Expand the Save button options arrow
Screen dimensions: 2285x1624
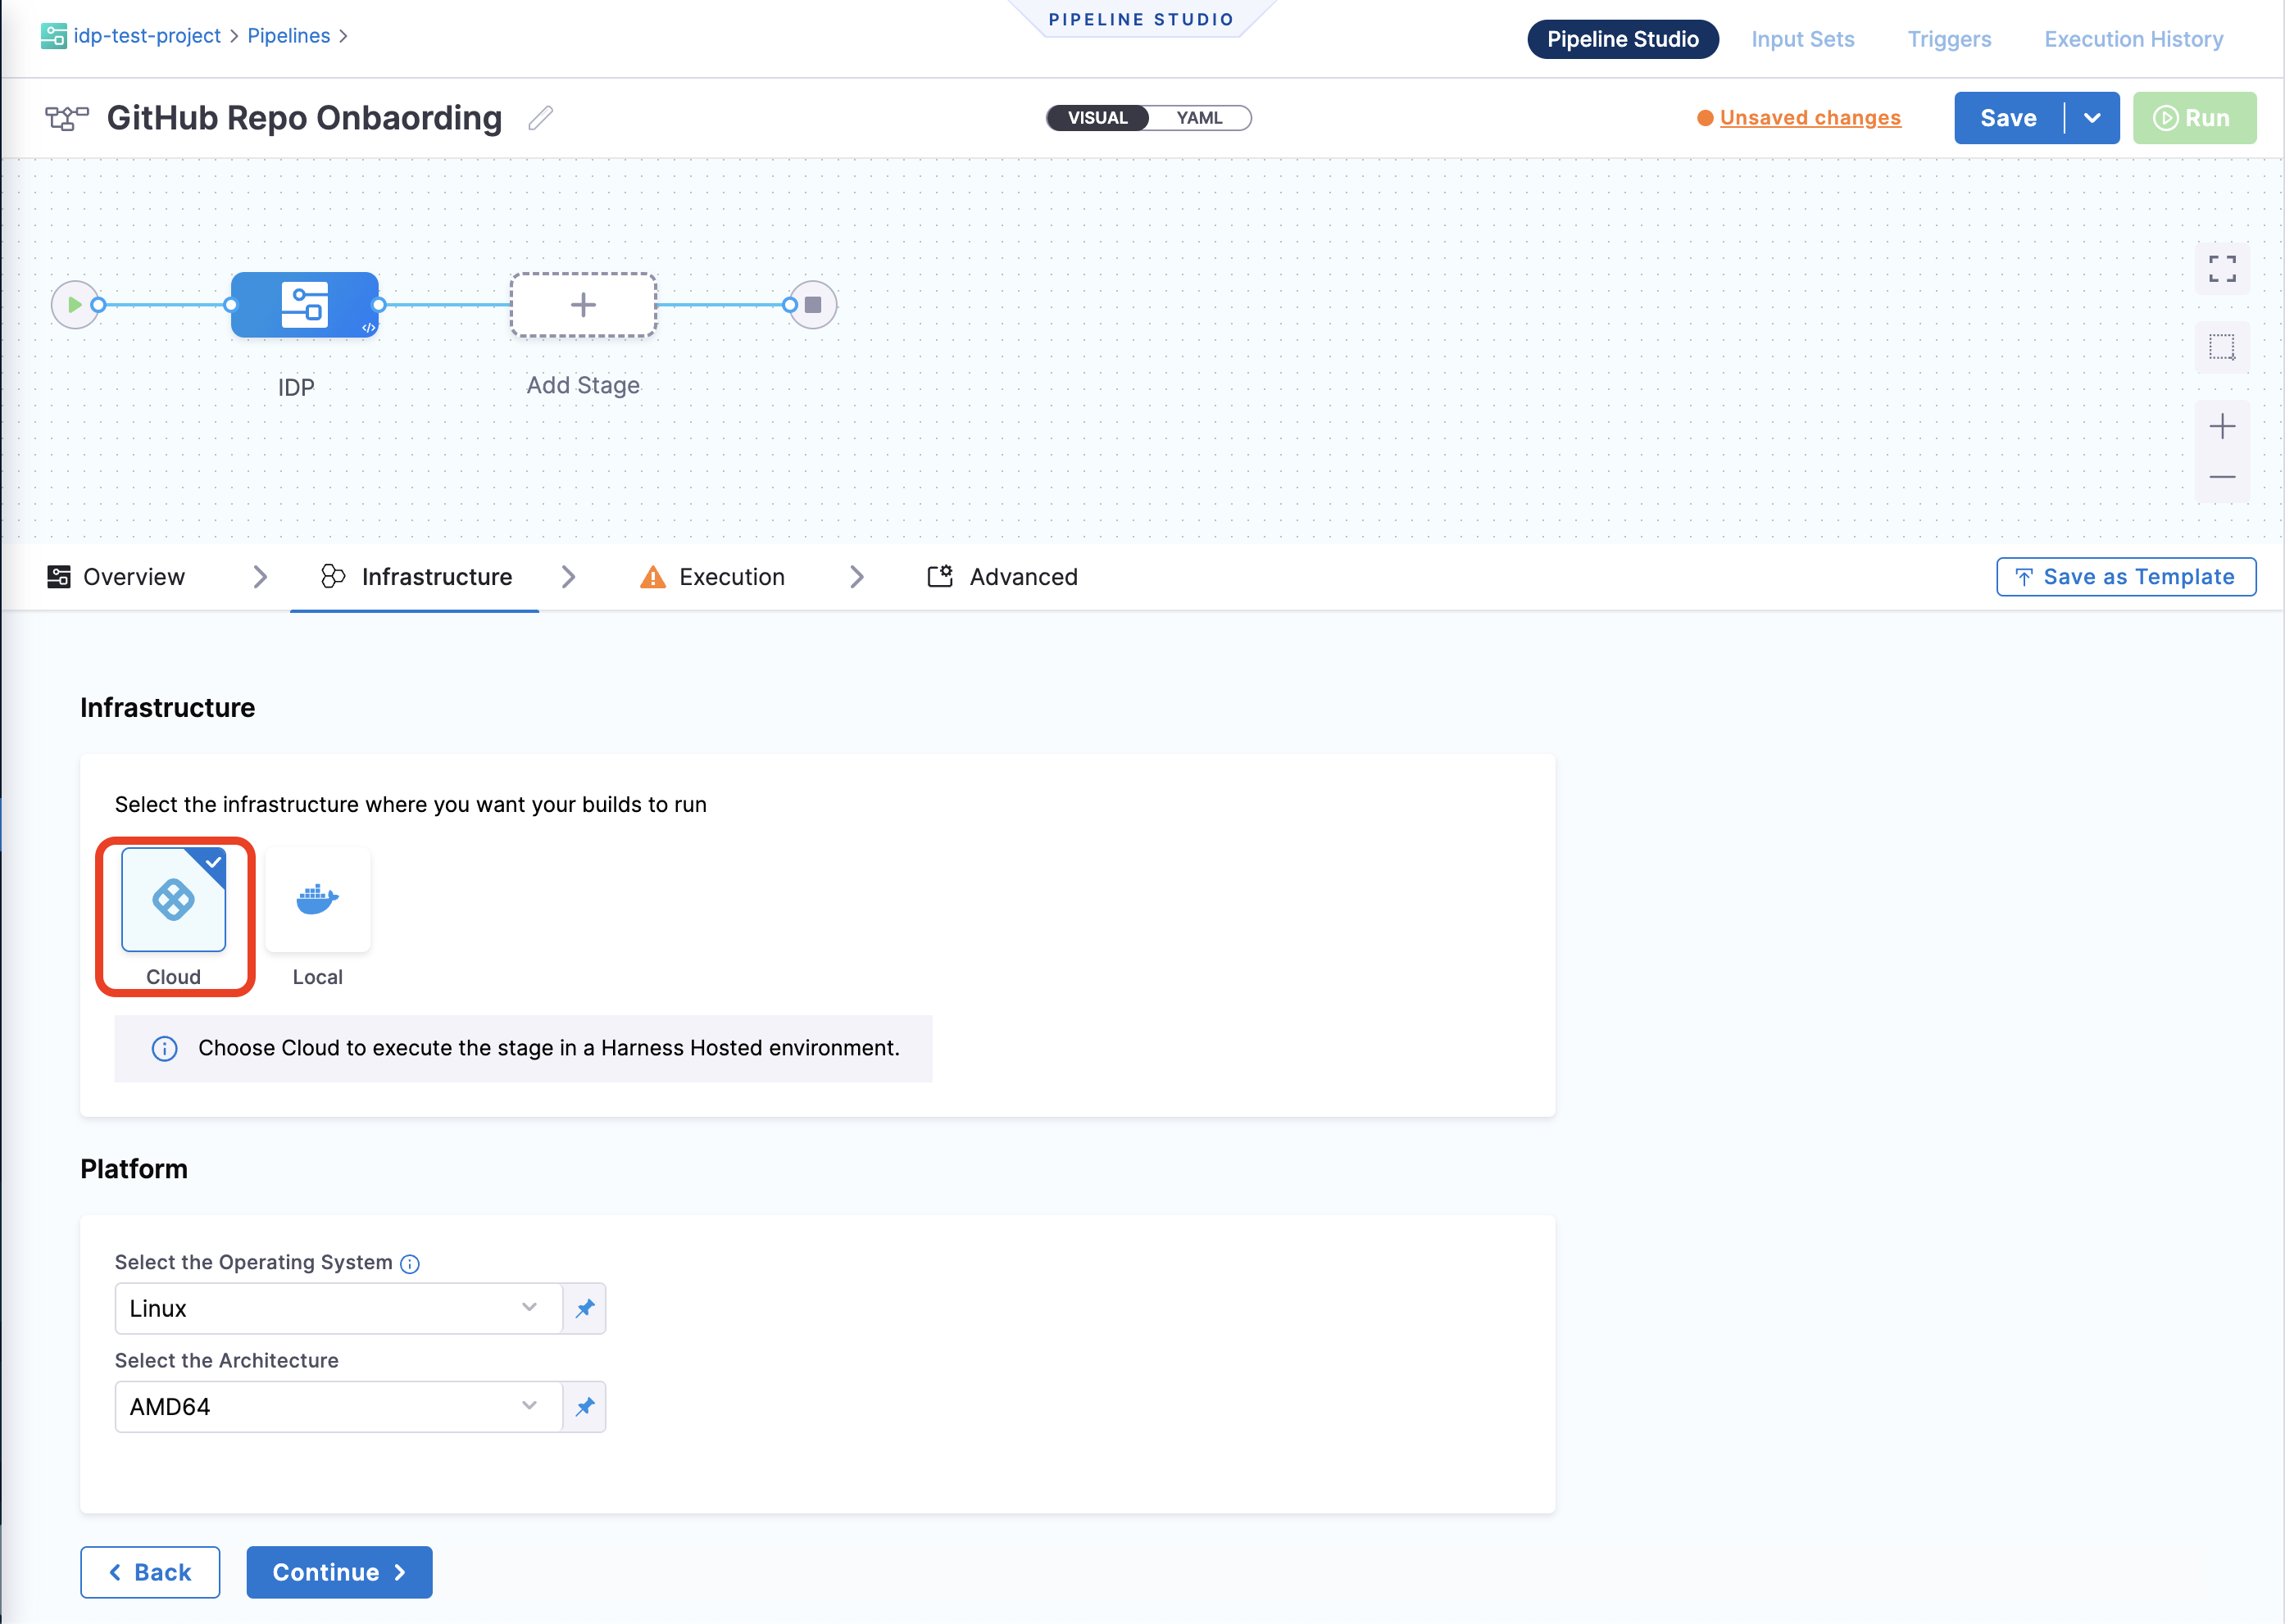click(2092, 118)
